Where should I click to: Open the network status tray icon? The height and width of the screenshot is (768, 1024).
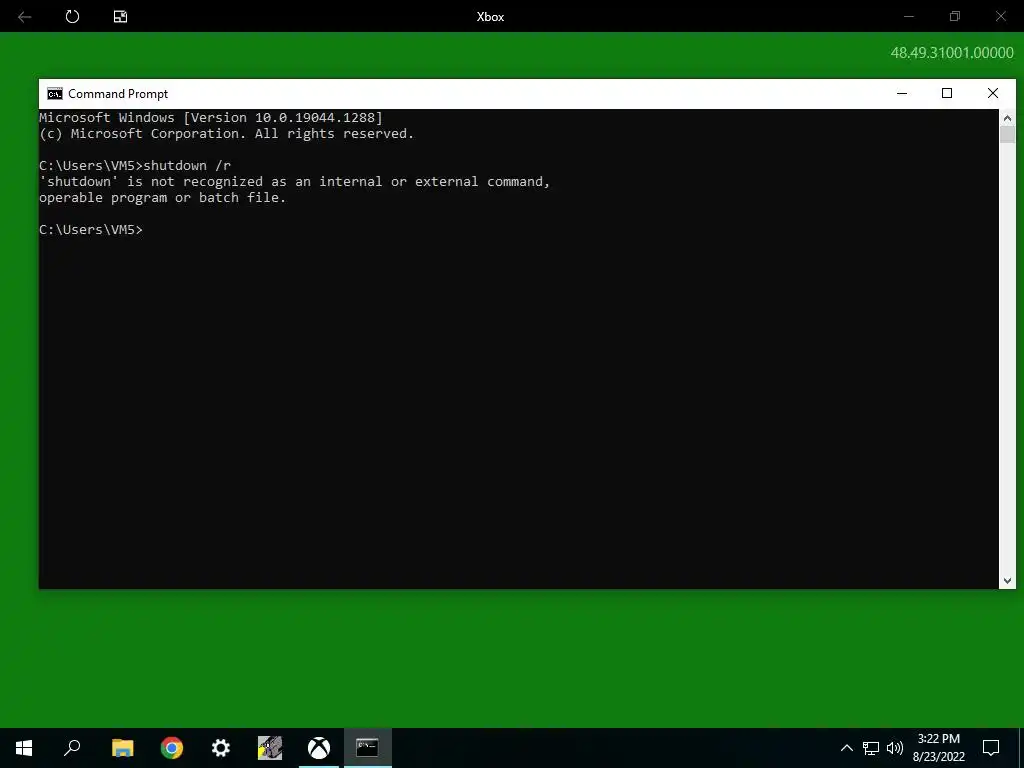tap(871, 748)
